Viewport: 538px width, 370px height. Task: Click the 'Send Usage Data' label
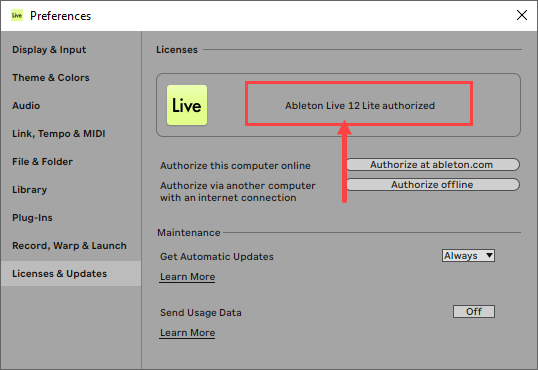click(x=201, y=313)
